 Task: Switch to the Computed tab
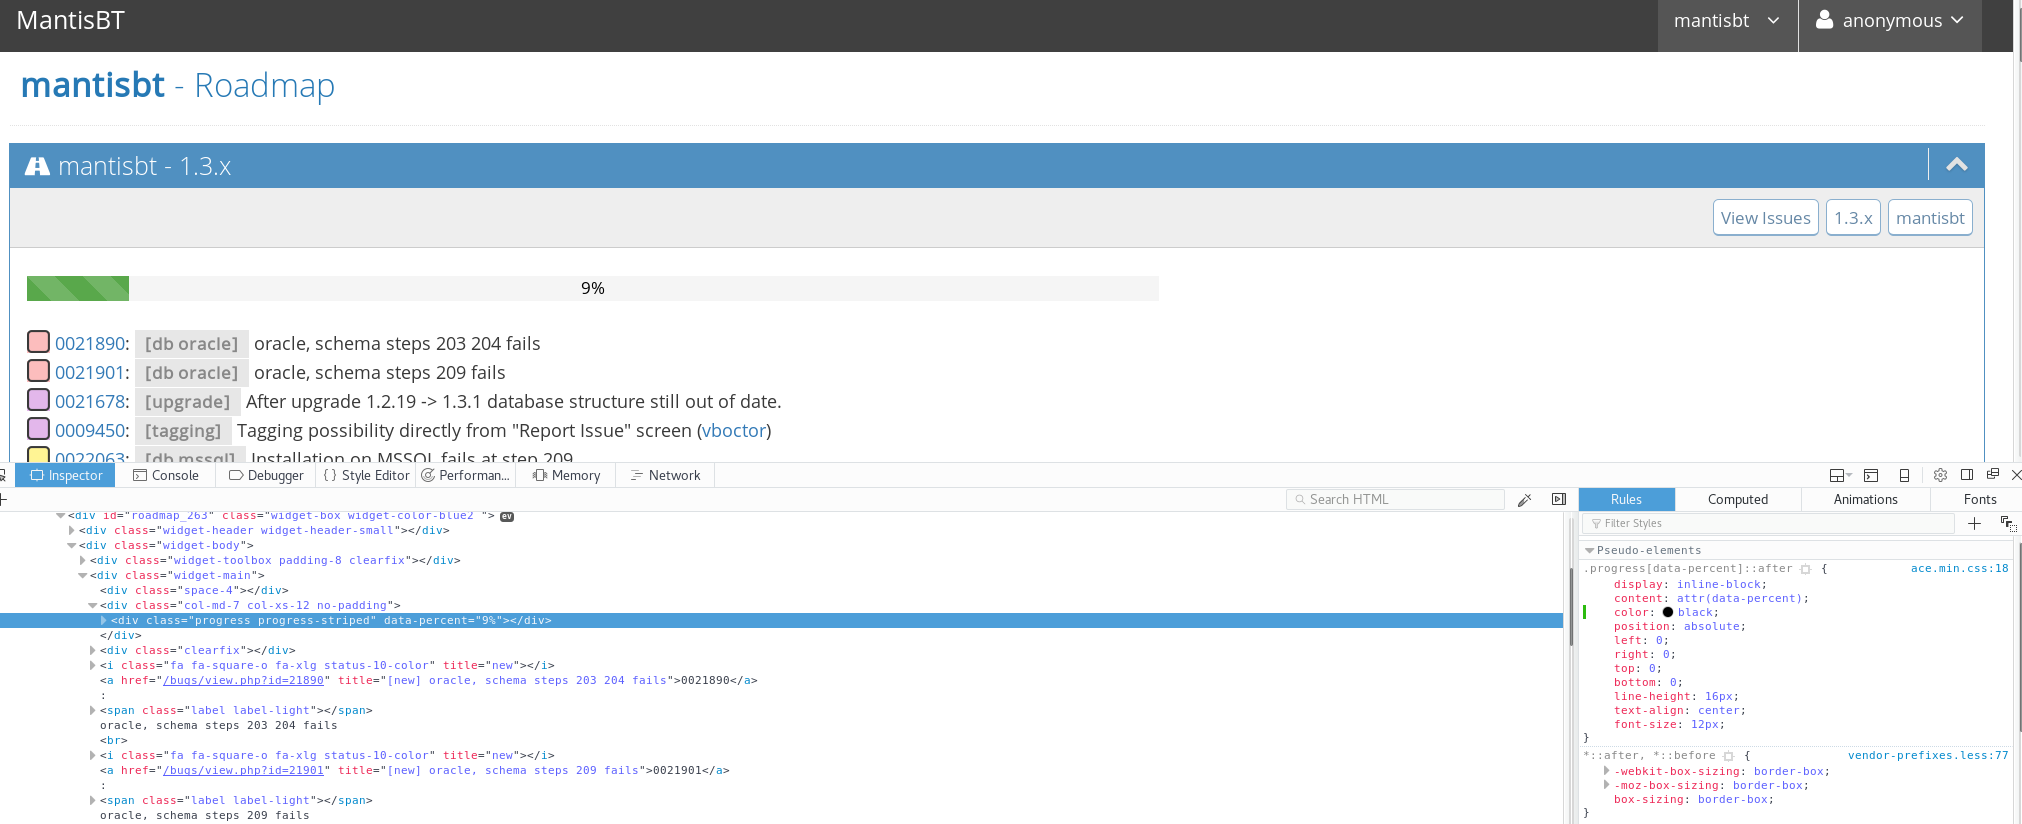(x=1737, y=499)
